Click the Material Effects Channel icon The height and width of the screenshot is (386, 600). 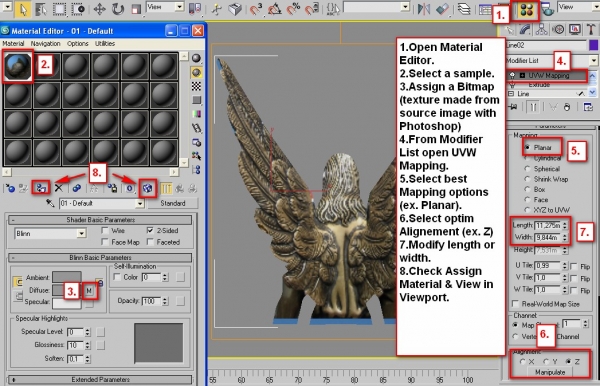[x=130, y=188]
